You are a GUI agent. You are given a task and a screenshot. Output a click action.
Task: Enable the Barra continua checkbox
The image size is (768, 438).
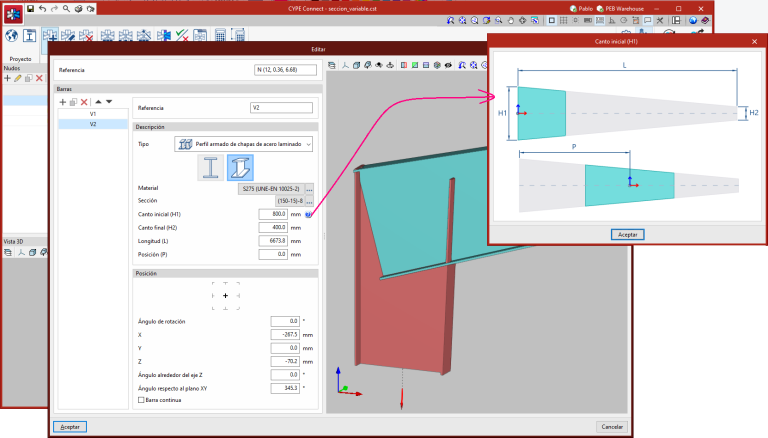(141, 400)
